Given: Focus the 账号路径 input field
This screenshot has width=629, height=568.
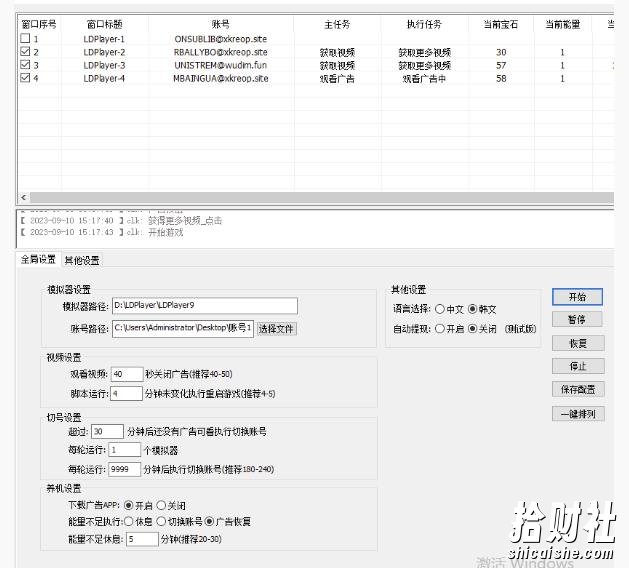Looking at the screenshot, I should (x=183, y=329).
